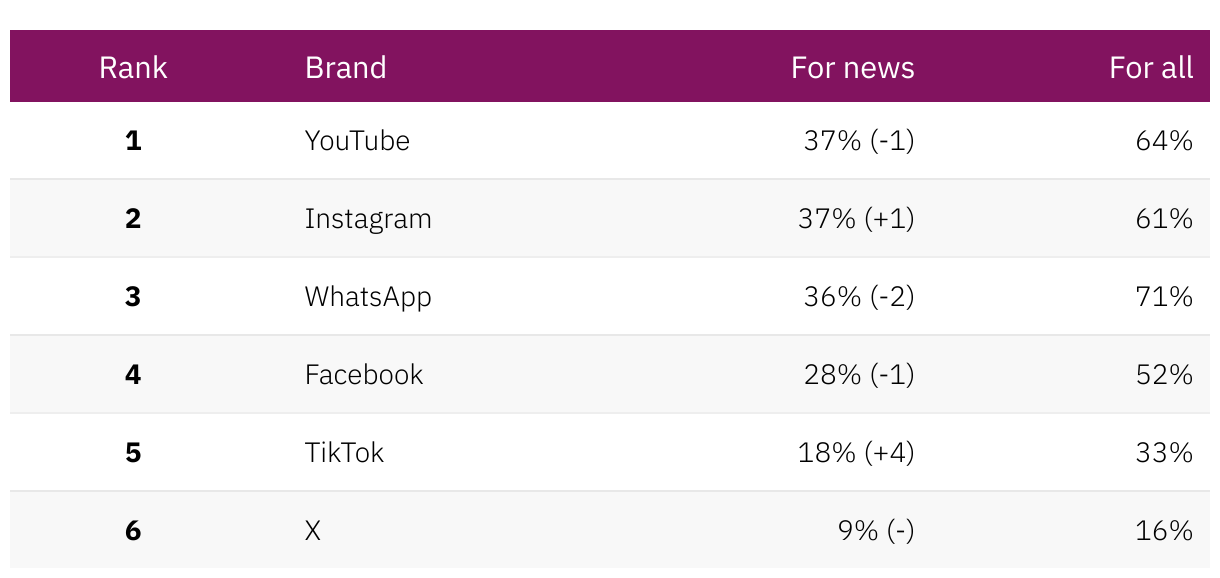The width and height of the screenshot is (1220, 578).
Task: Click the 9% (-) news value for X
Action: 876,531
